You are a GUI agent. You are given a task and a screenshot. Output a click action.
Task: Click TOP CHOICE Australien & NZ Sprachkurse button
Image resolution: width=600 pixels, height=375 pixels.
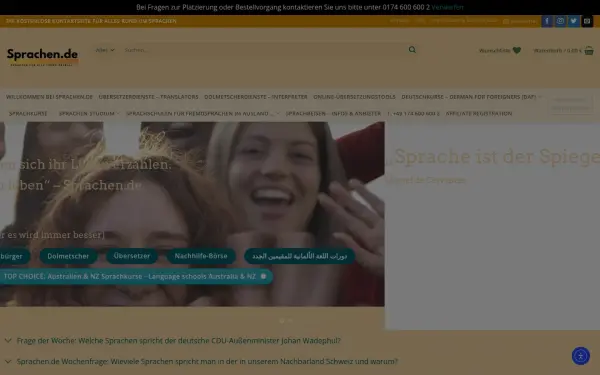point(135,276)
